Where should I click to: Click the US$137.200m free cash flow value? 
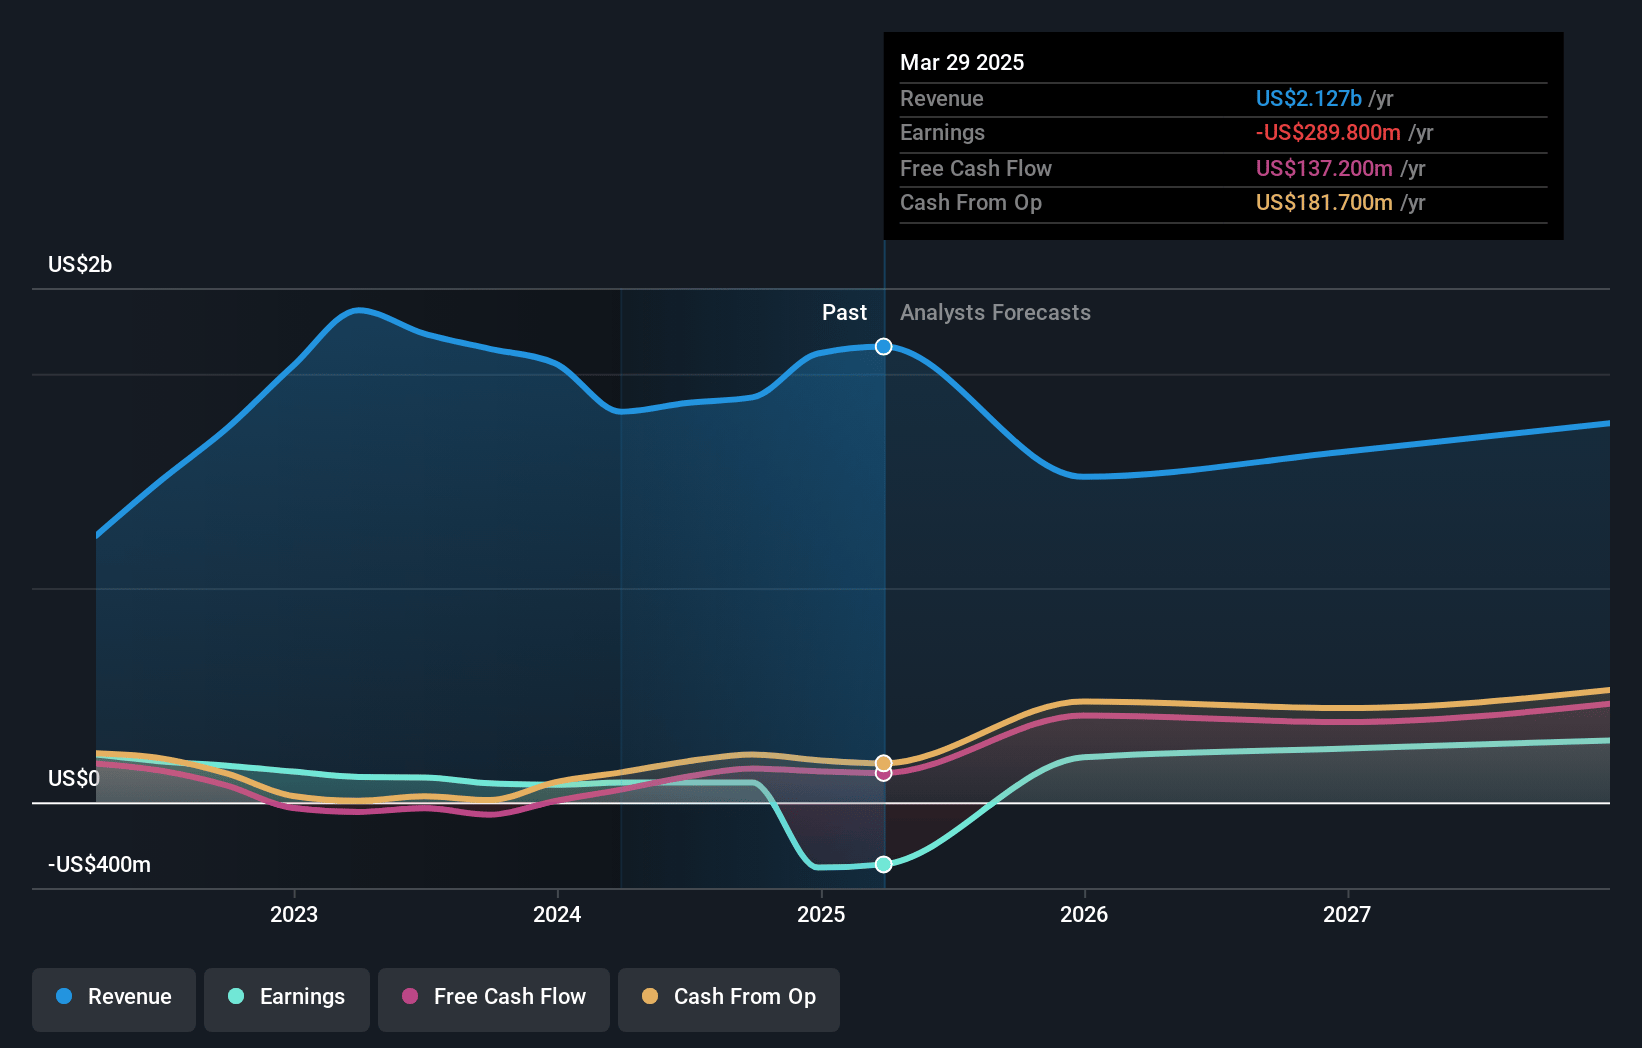1324,168
